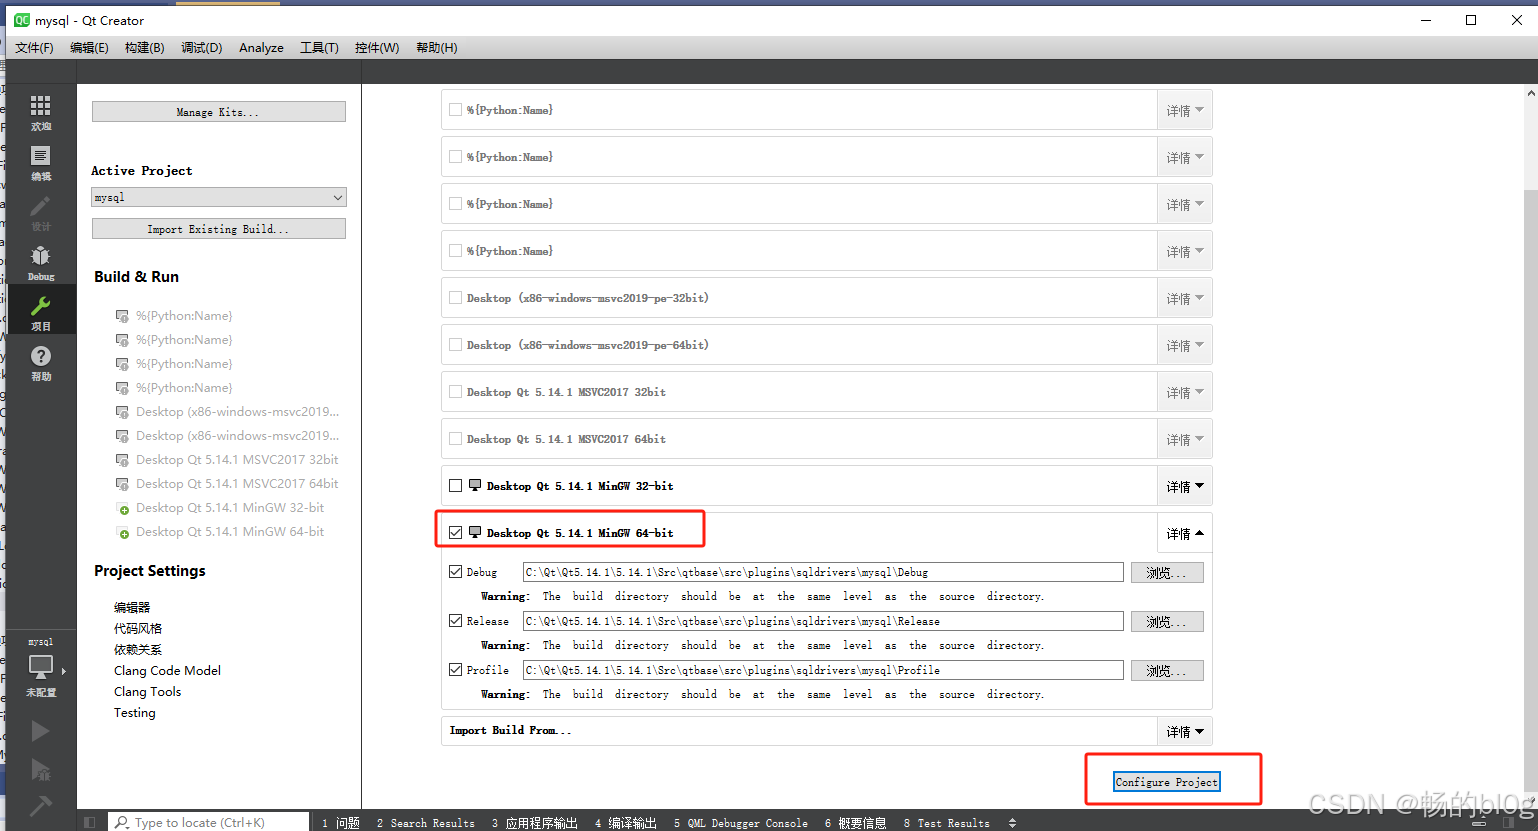The image size is (1538, 831).
Task: Focus the Type to locate search box
Action: [209, 822]
